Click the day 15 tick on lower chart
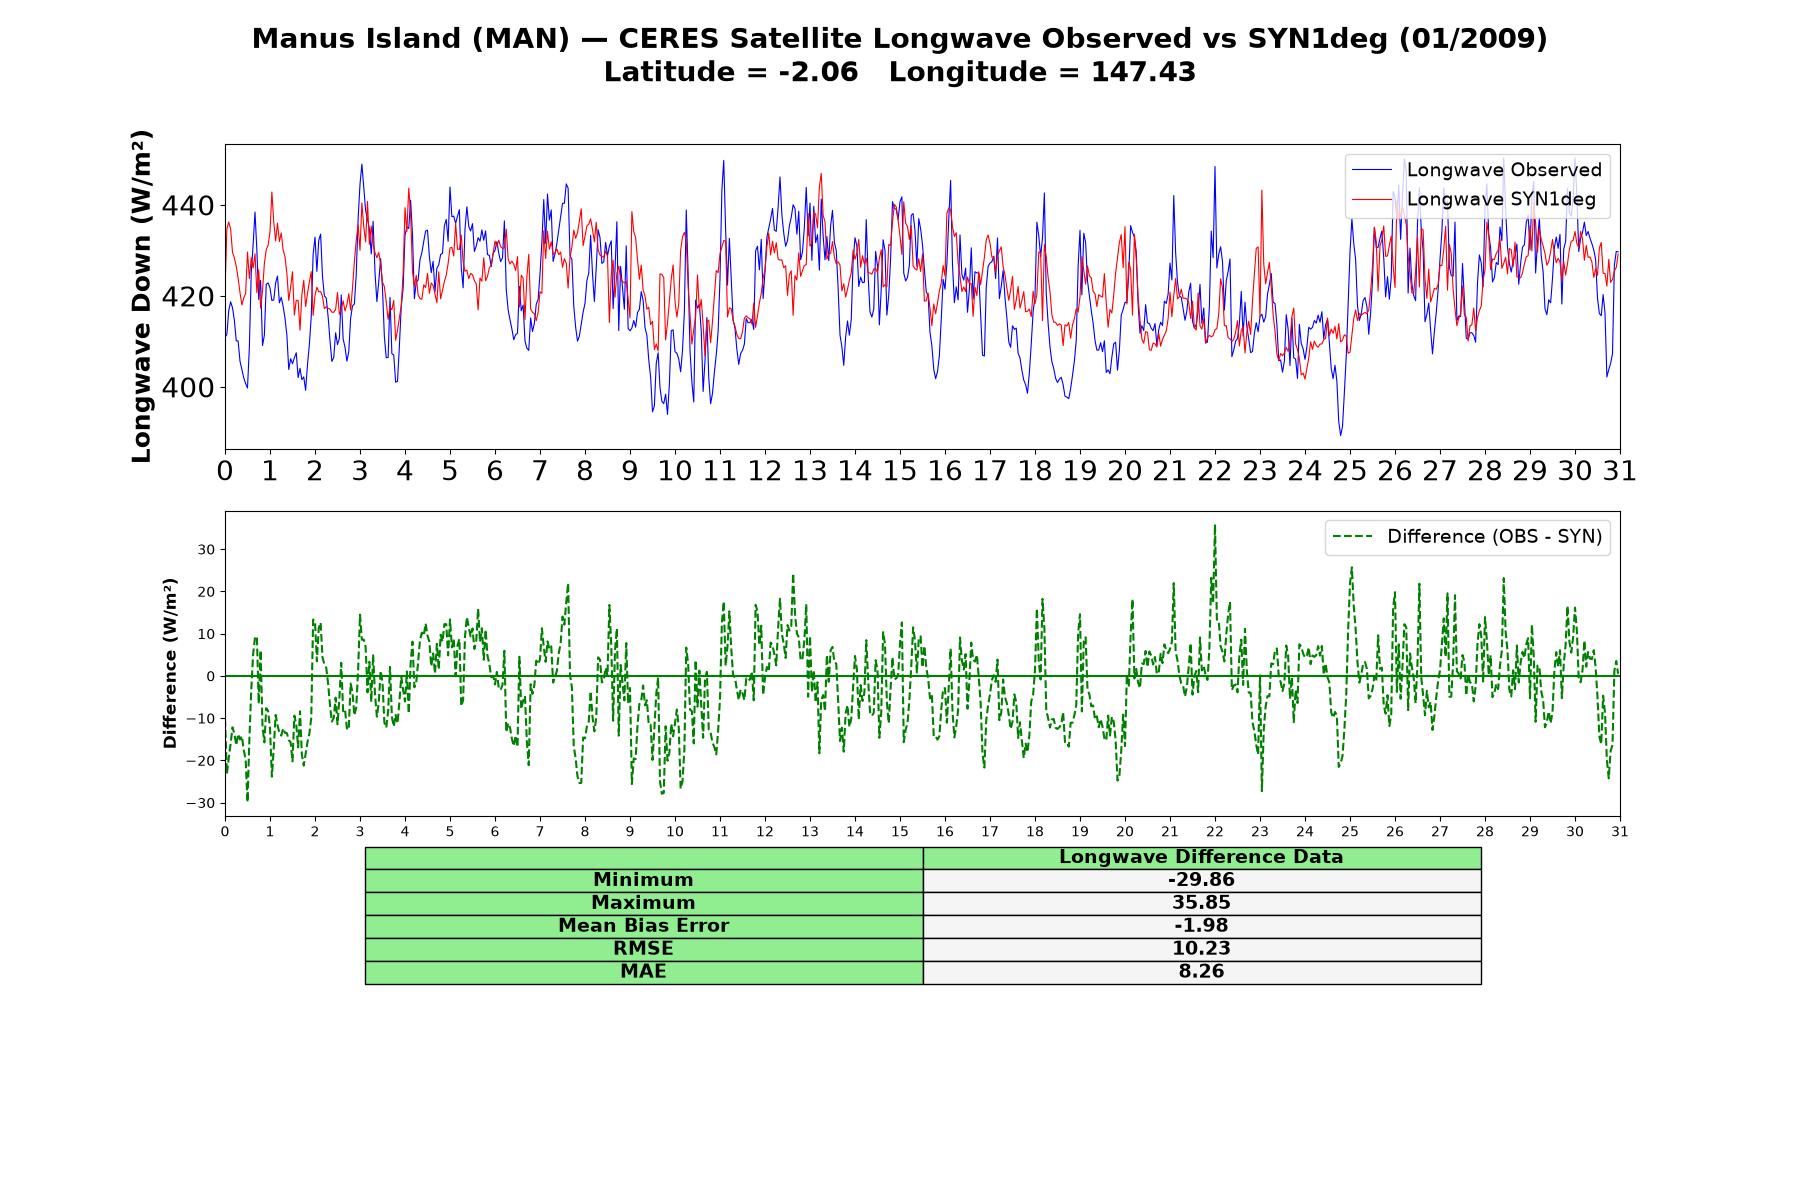The image size is (1800, 1200). point(900,832)
